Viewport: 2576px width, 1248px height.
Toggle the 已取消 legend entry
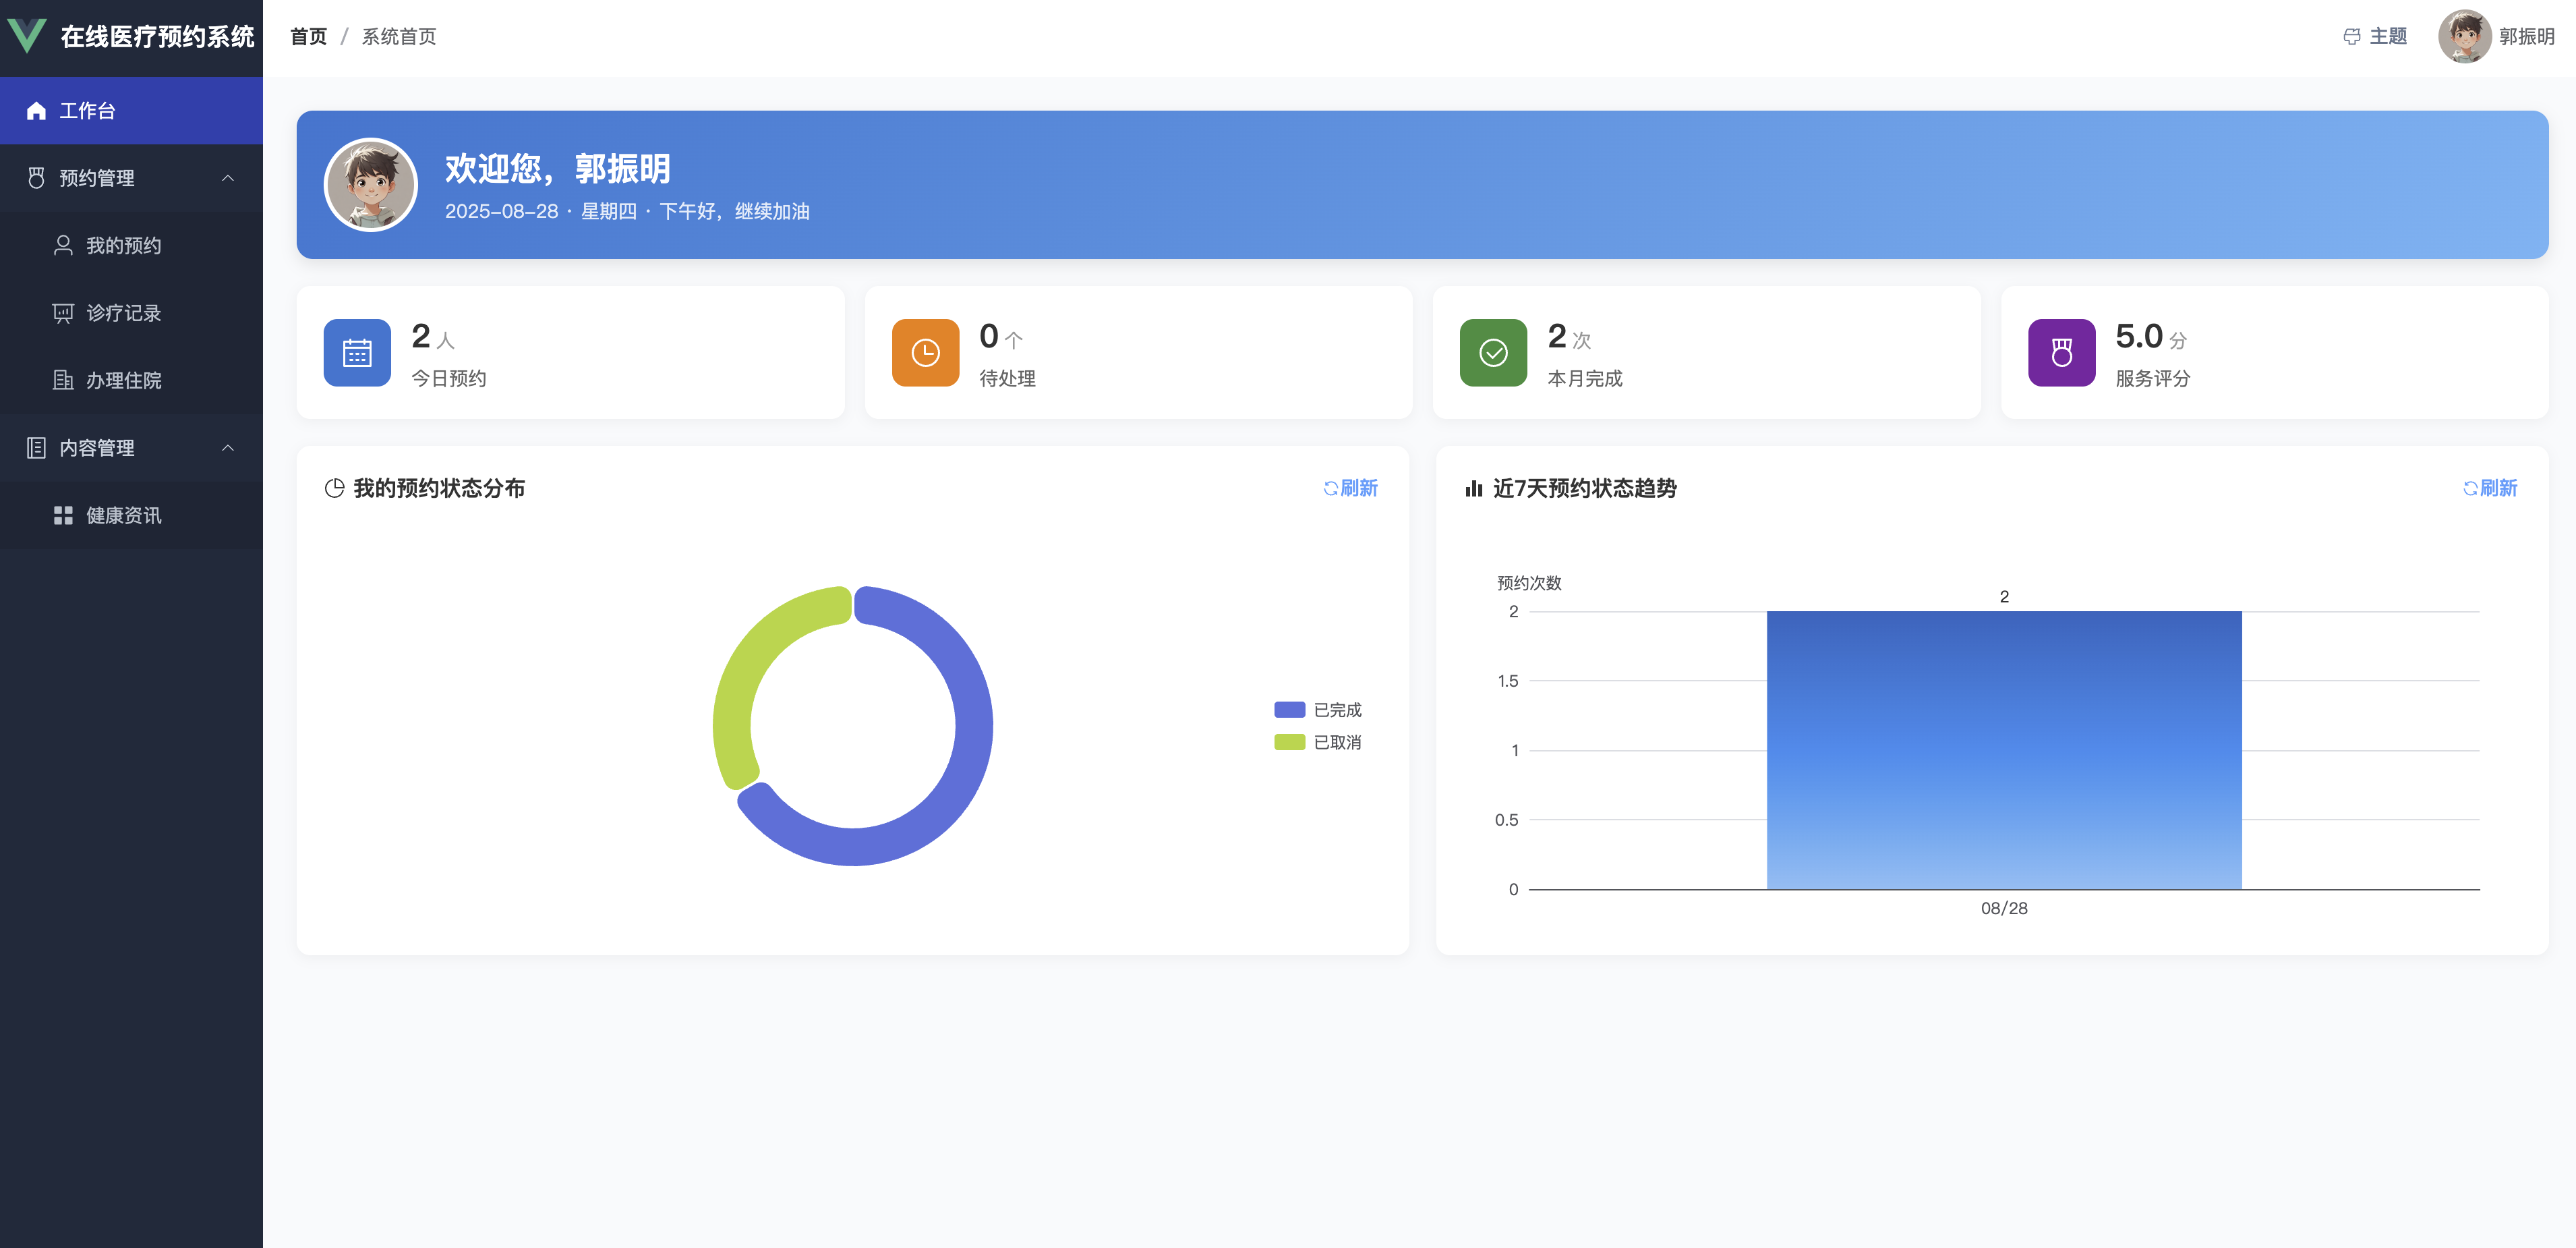pyautogui.click(x=1318, y=742)
